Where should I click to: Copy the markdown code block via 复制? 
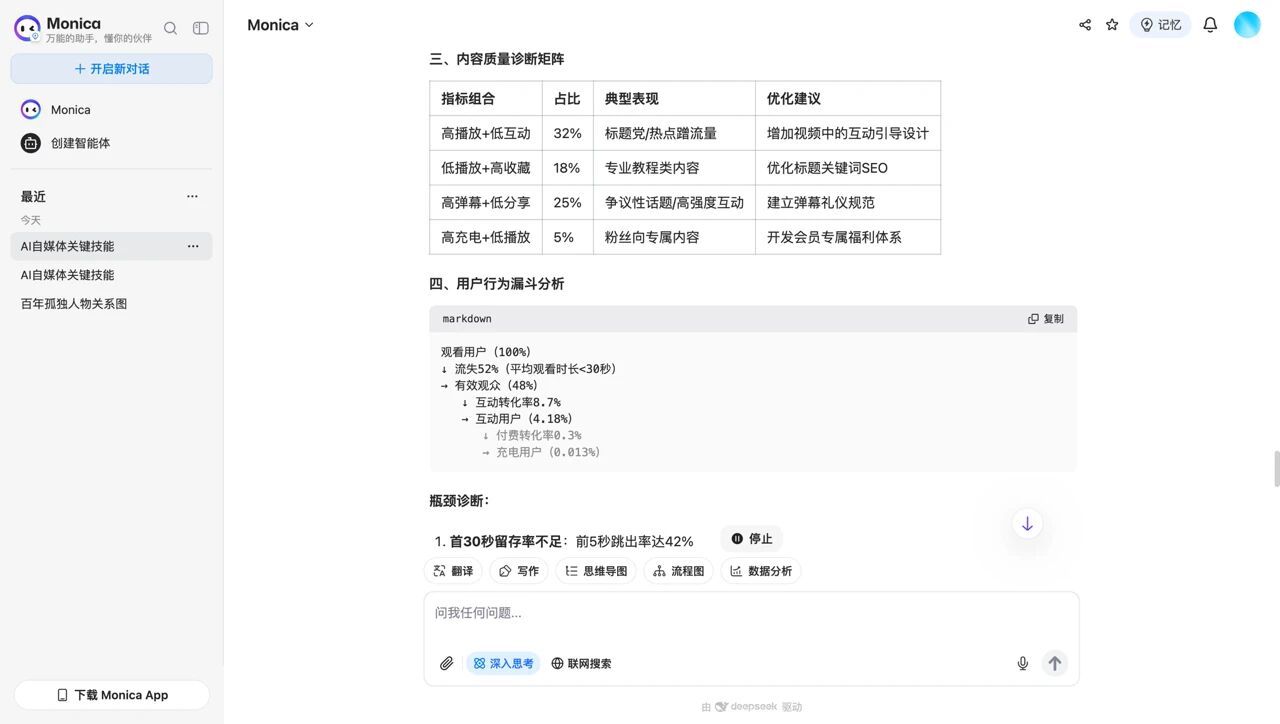pos(1046,319)
